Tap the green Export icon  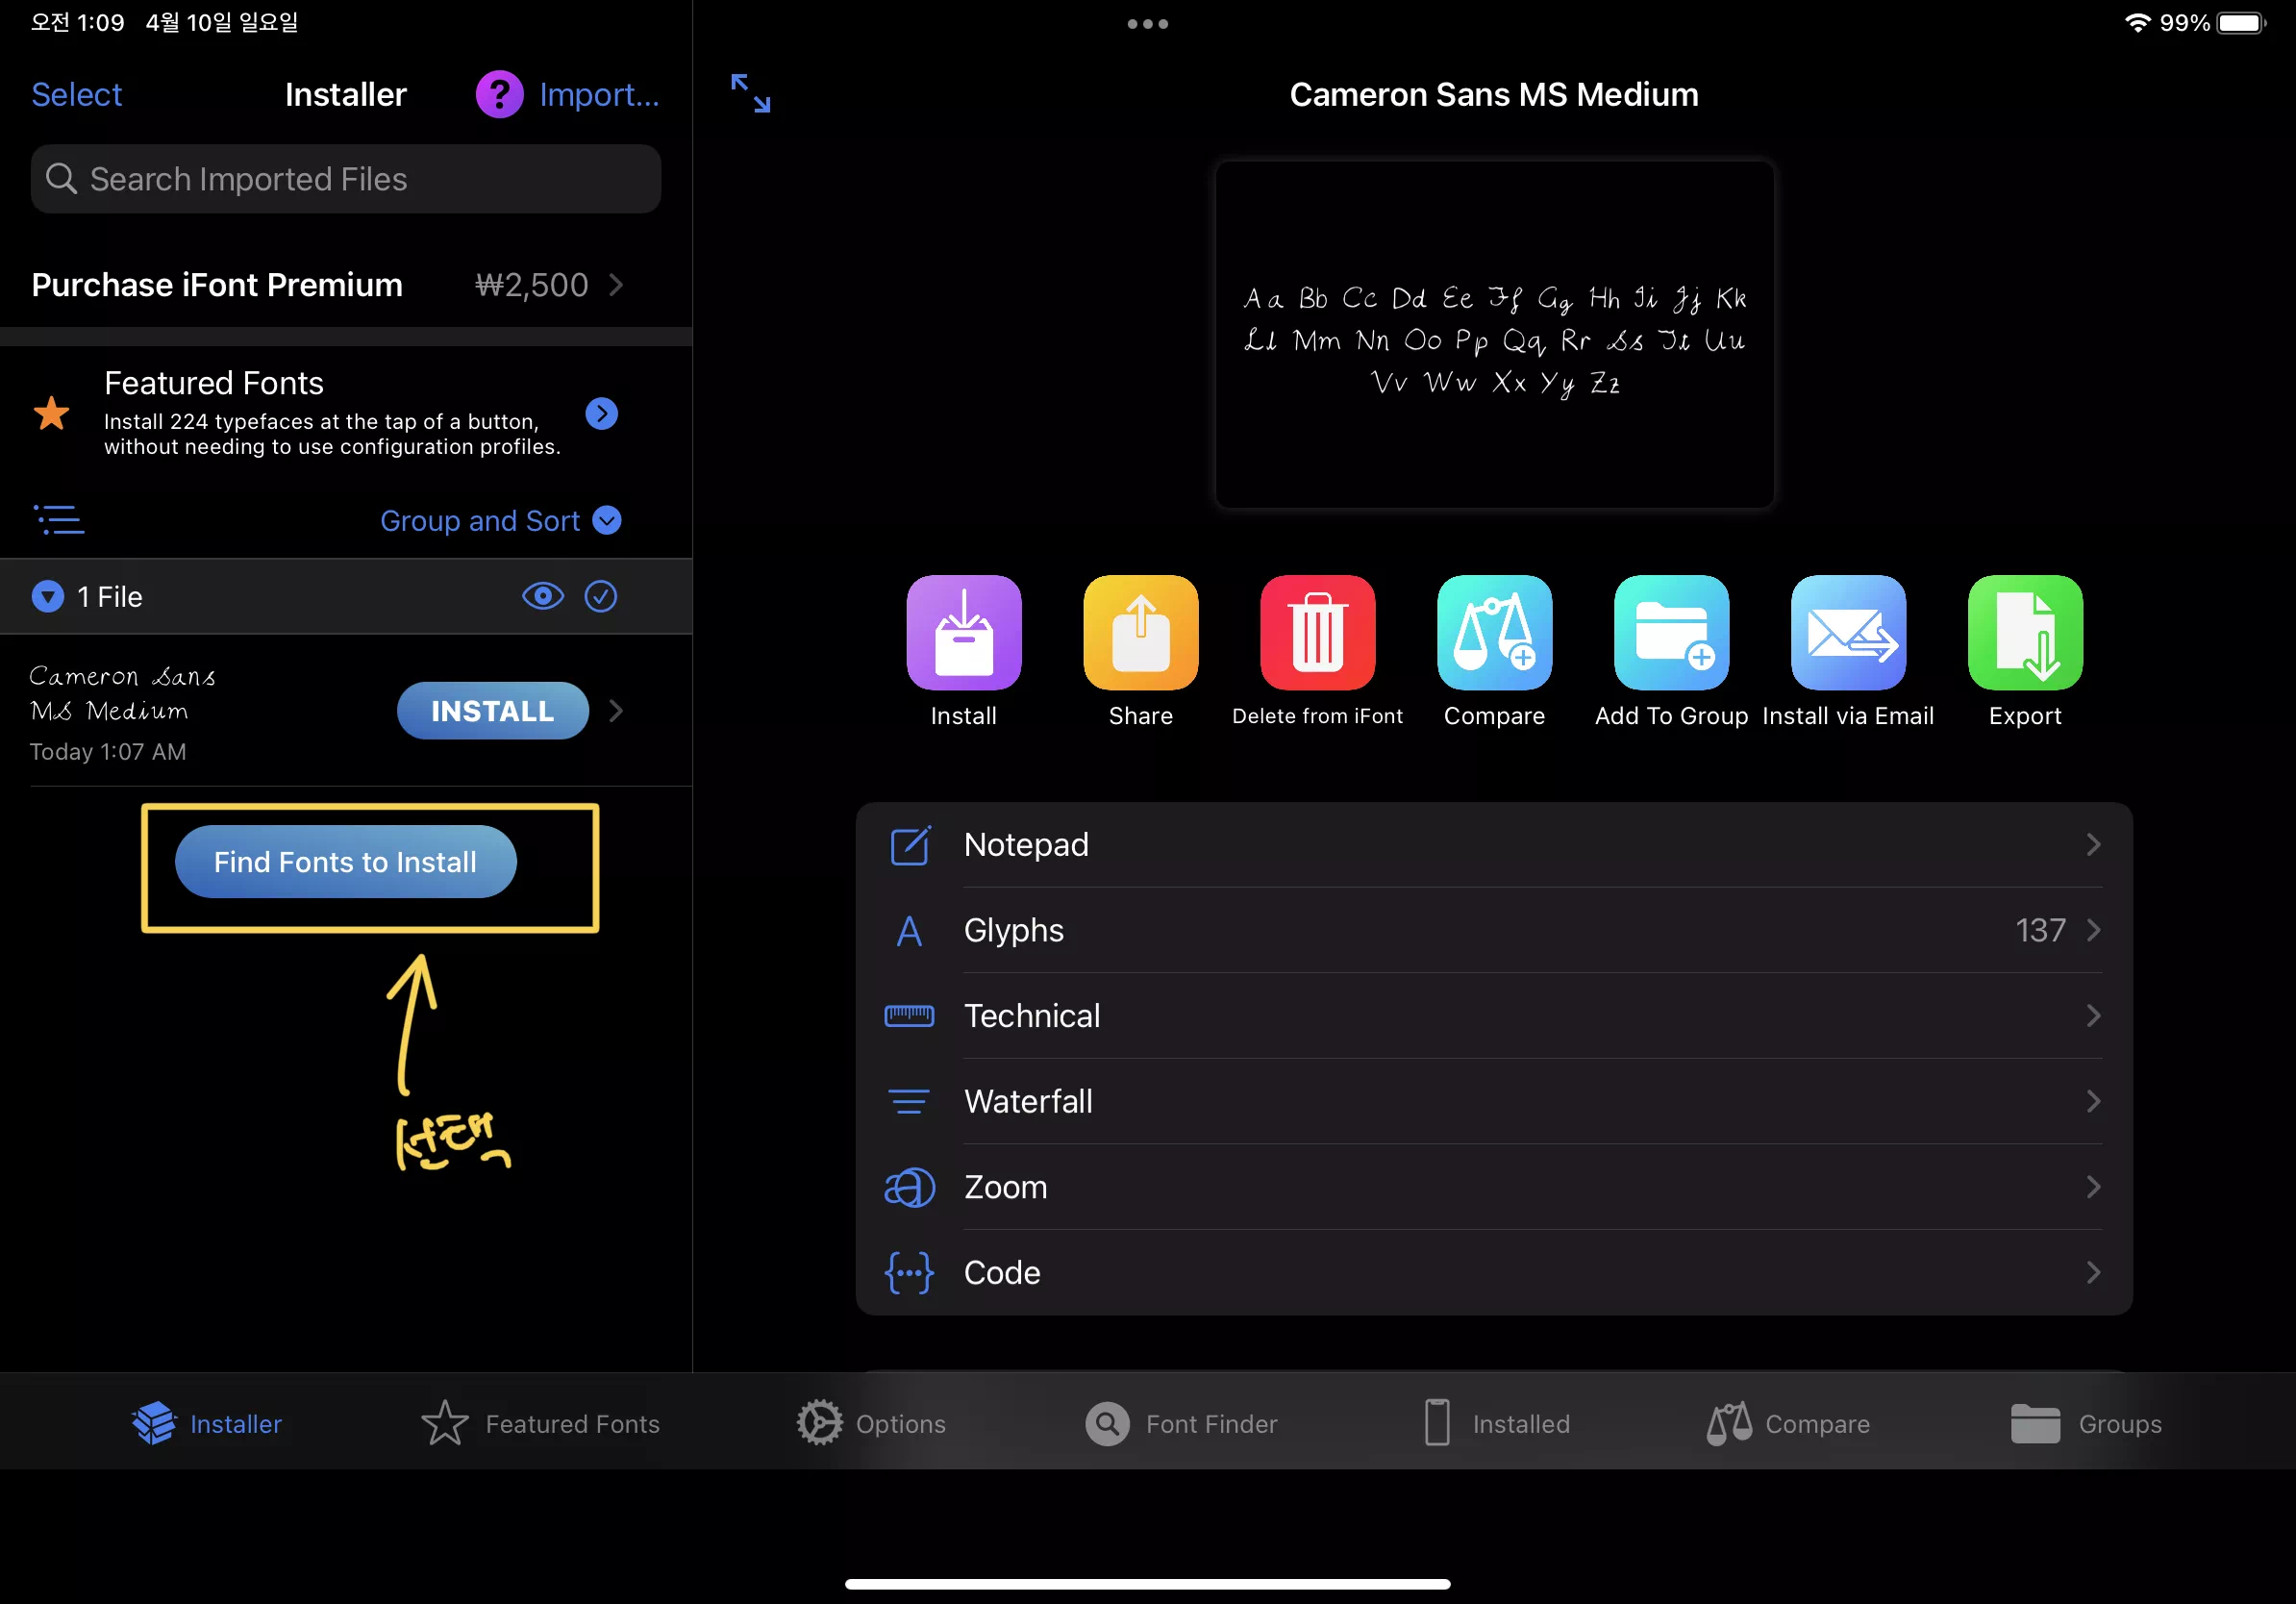click(2024, 632)
